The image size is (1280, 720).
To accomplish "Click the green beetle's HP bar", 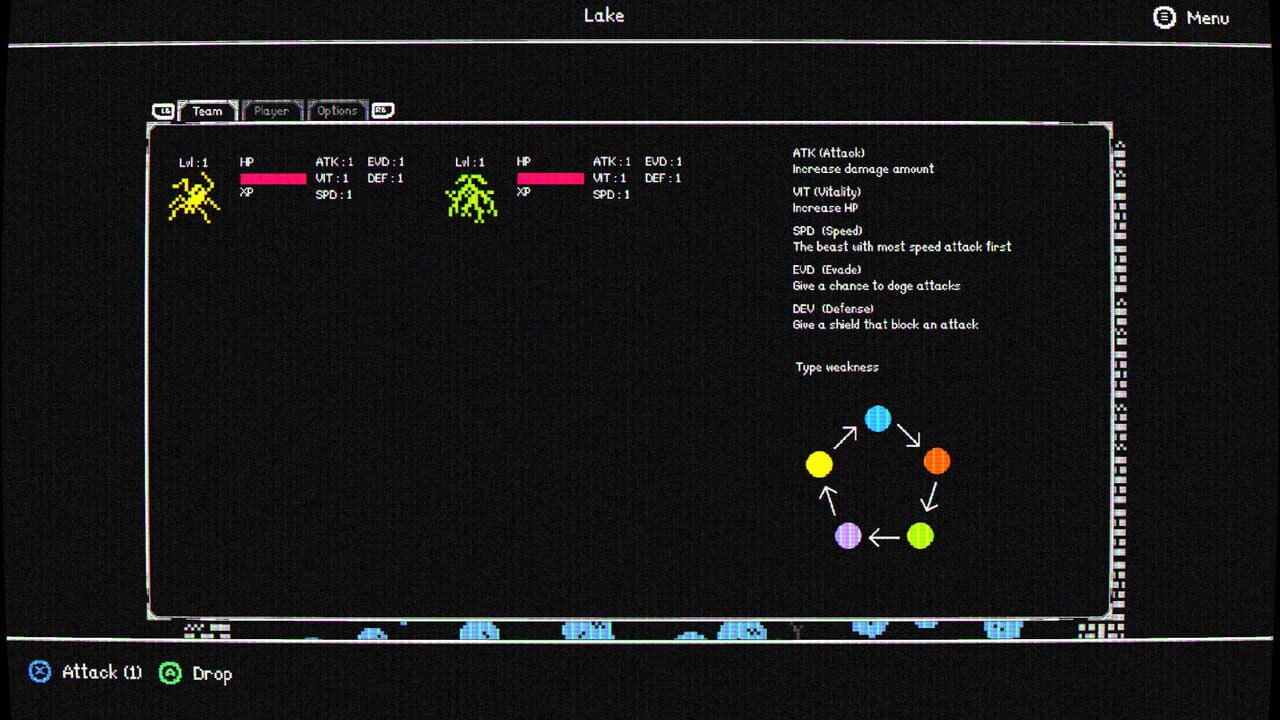I will (550, 178).
